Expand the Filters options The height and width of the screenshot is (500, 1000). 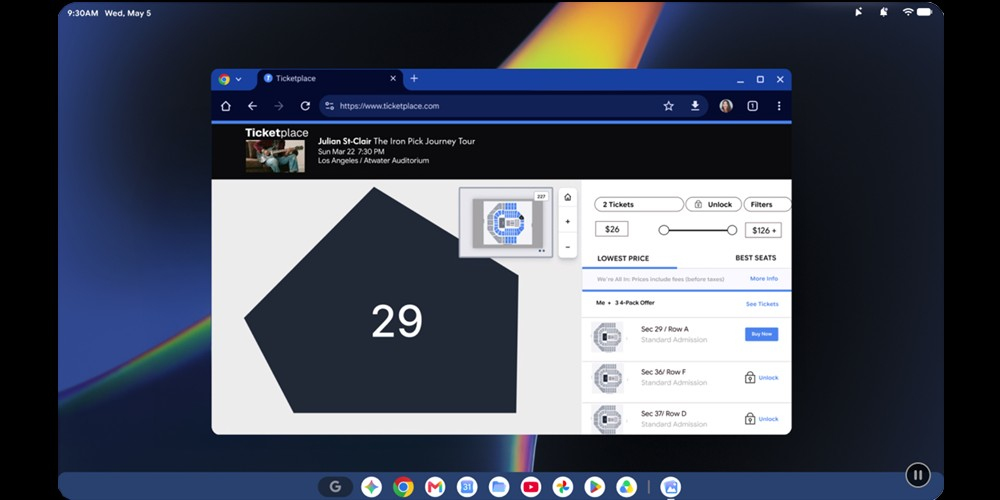click(x=767, y=205)
